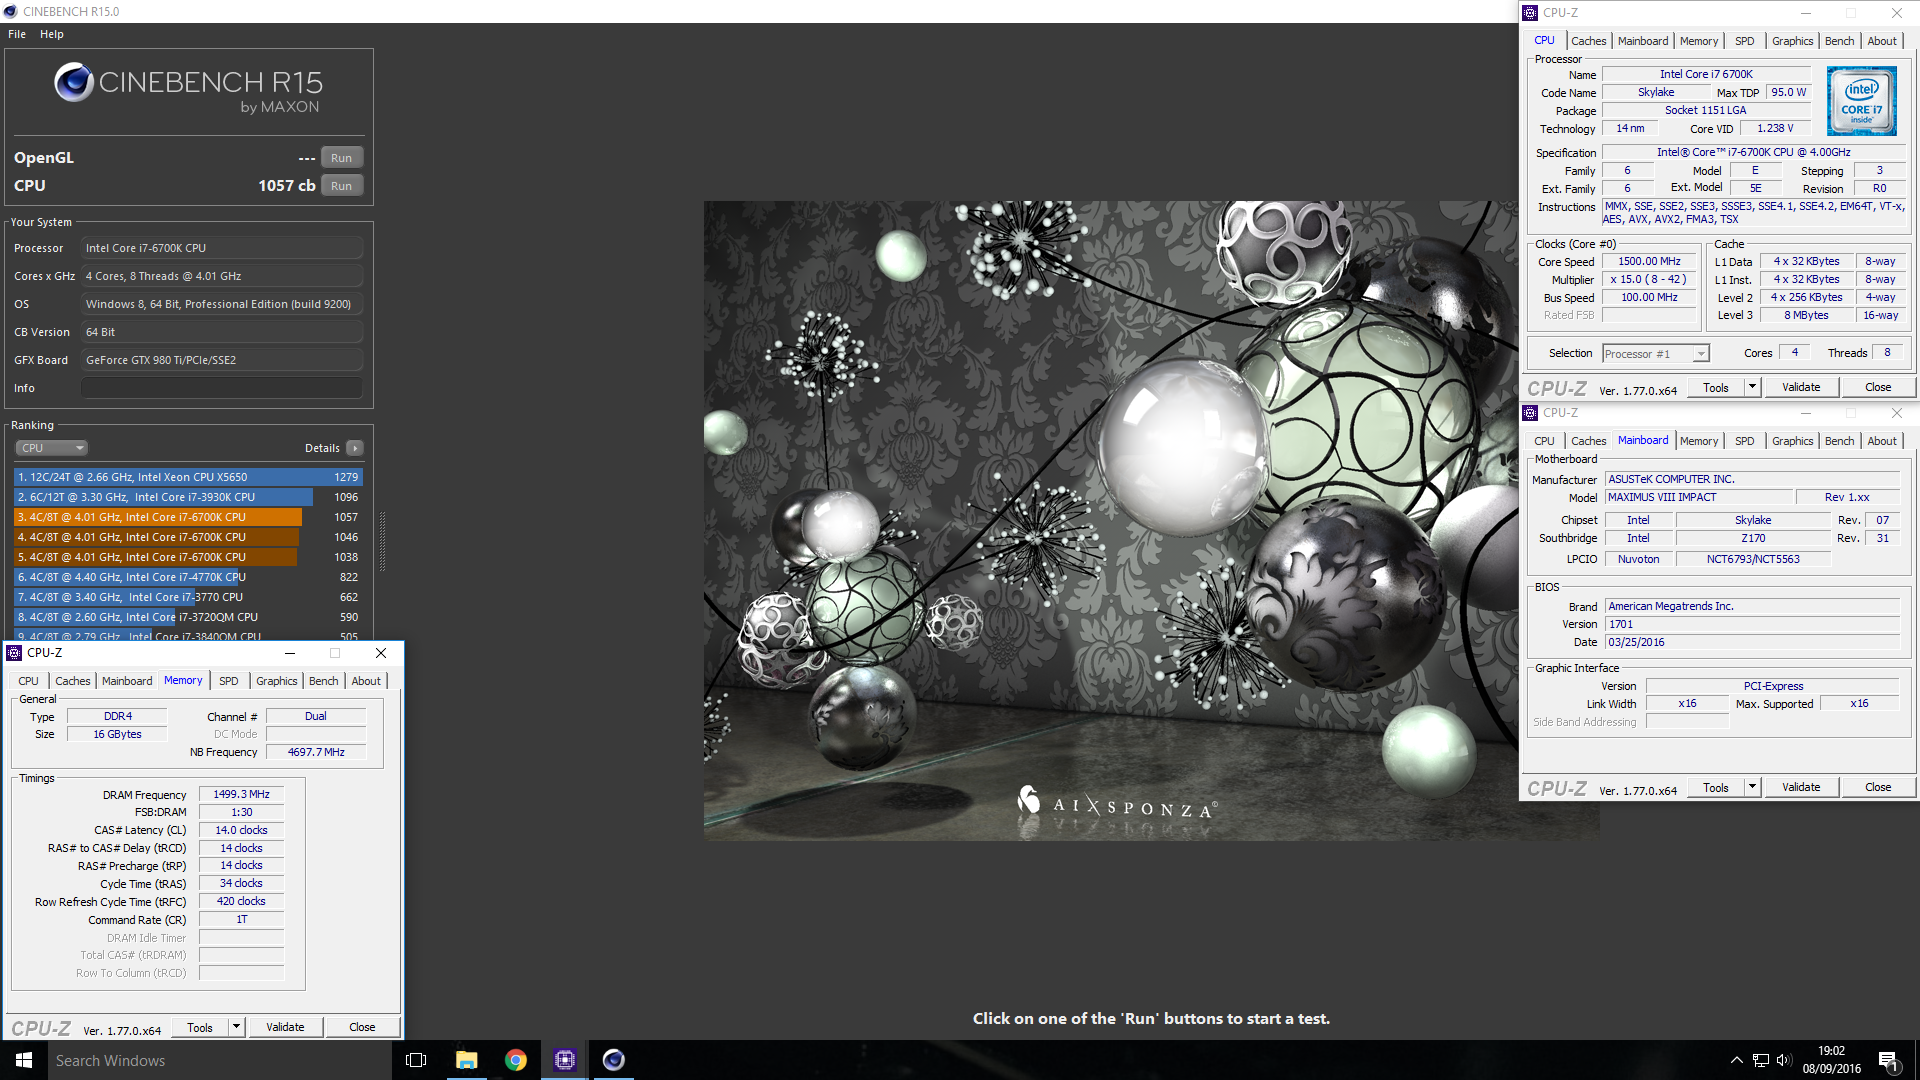
Task: Click the Search Windows box
Action: [220, 1060]
